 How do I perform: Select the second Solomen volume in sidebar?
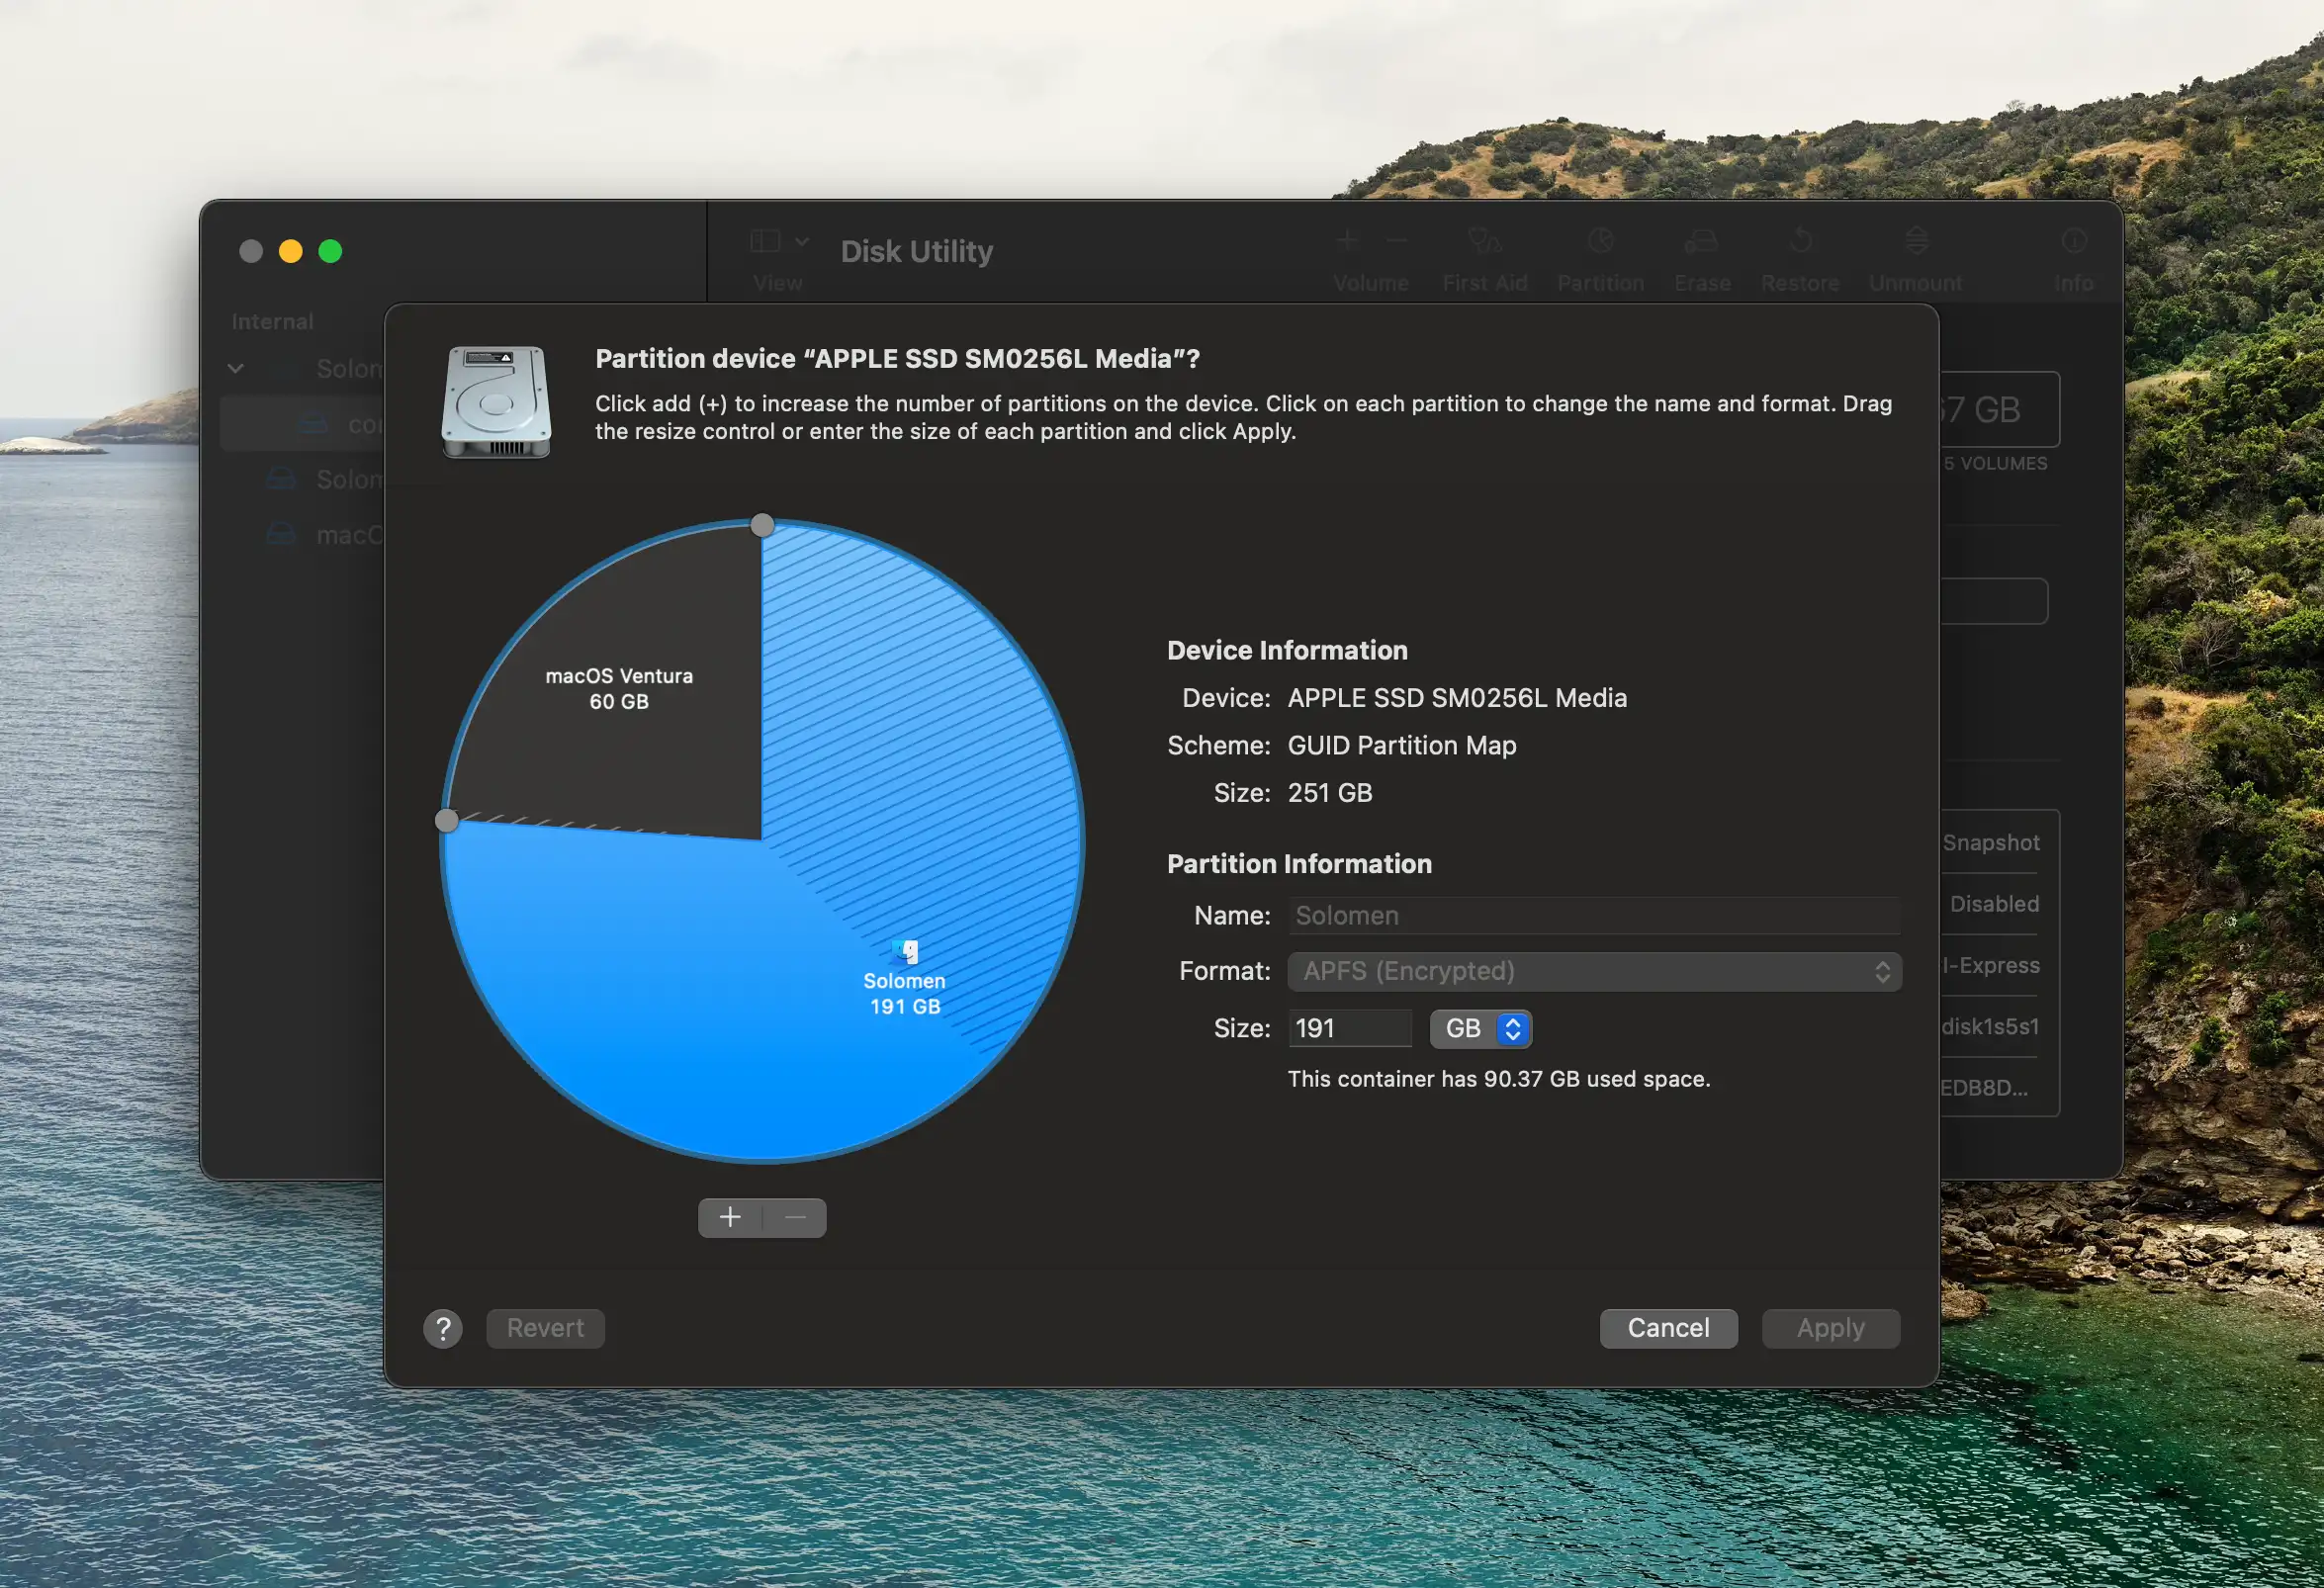point(324,479)
